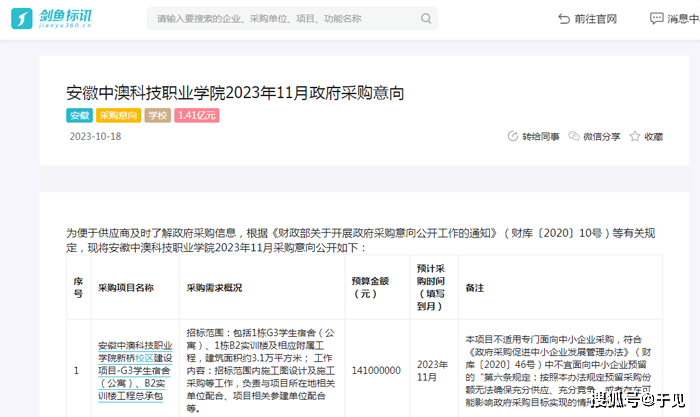Open the 消息中心 chat bubble icon
The height and width of the screenshot is (417, 700).
656,19
